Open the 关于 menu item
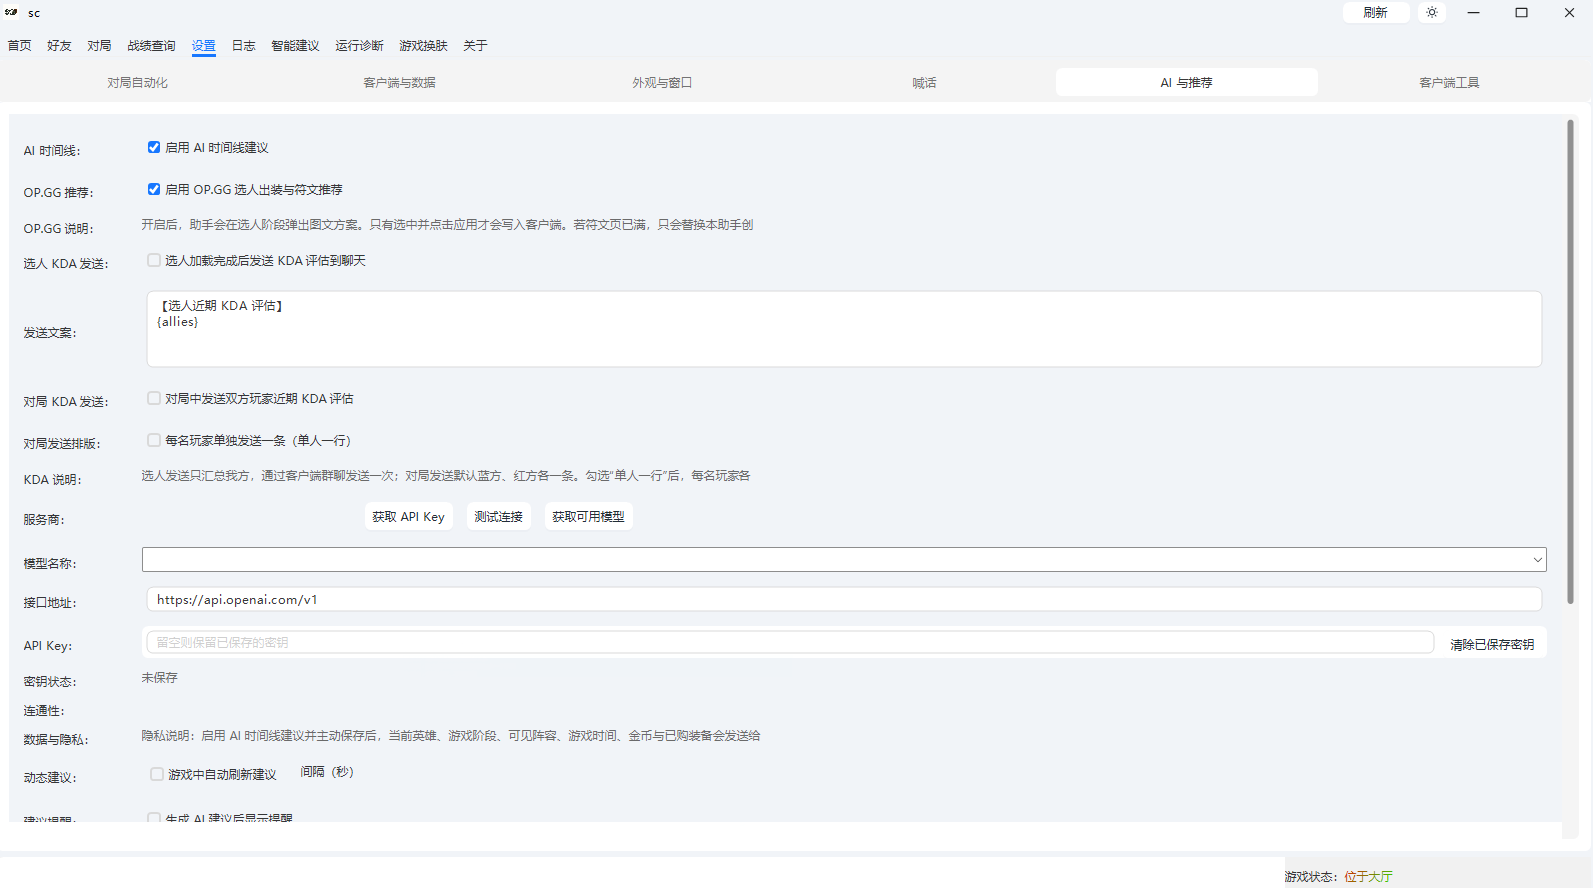The image size is (1594, 888). coord(475,46)
